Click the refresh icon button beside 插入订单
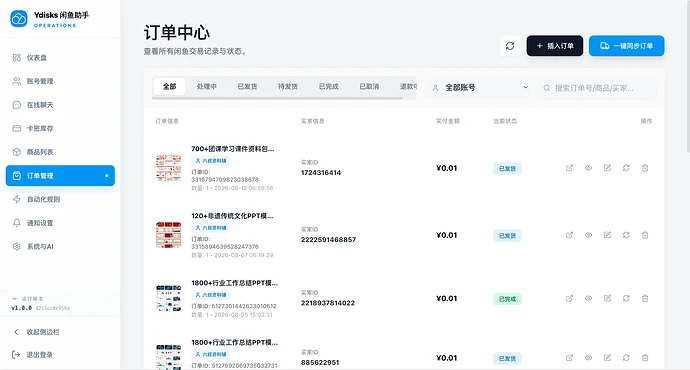 [510, 46]
